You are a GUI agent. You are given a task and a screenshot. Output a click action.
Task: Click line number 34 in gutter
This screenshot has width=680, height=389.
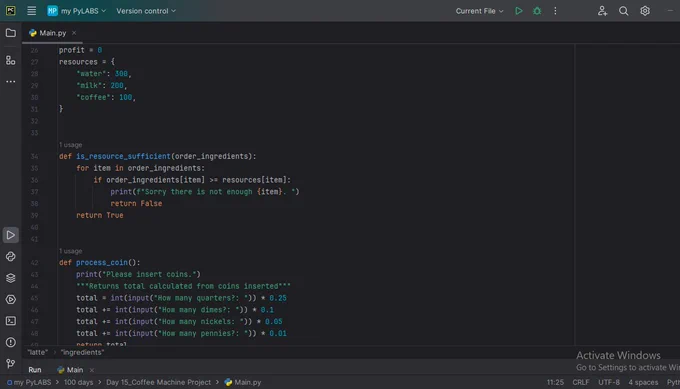click(x=34, y=156)
